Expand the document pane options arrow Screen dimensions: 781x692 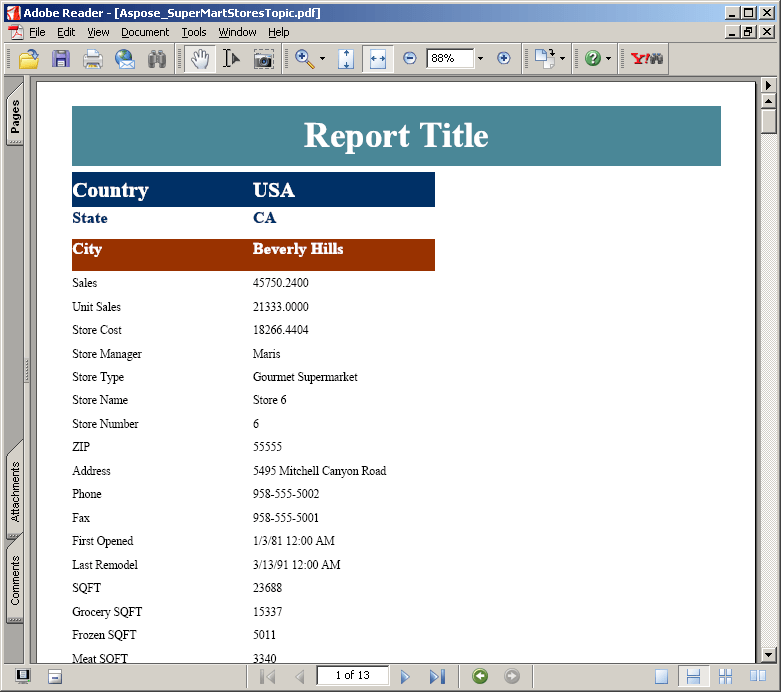coord(769,85)
